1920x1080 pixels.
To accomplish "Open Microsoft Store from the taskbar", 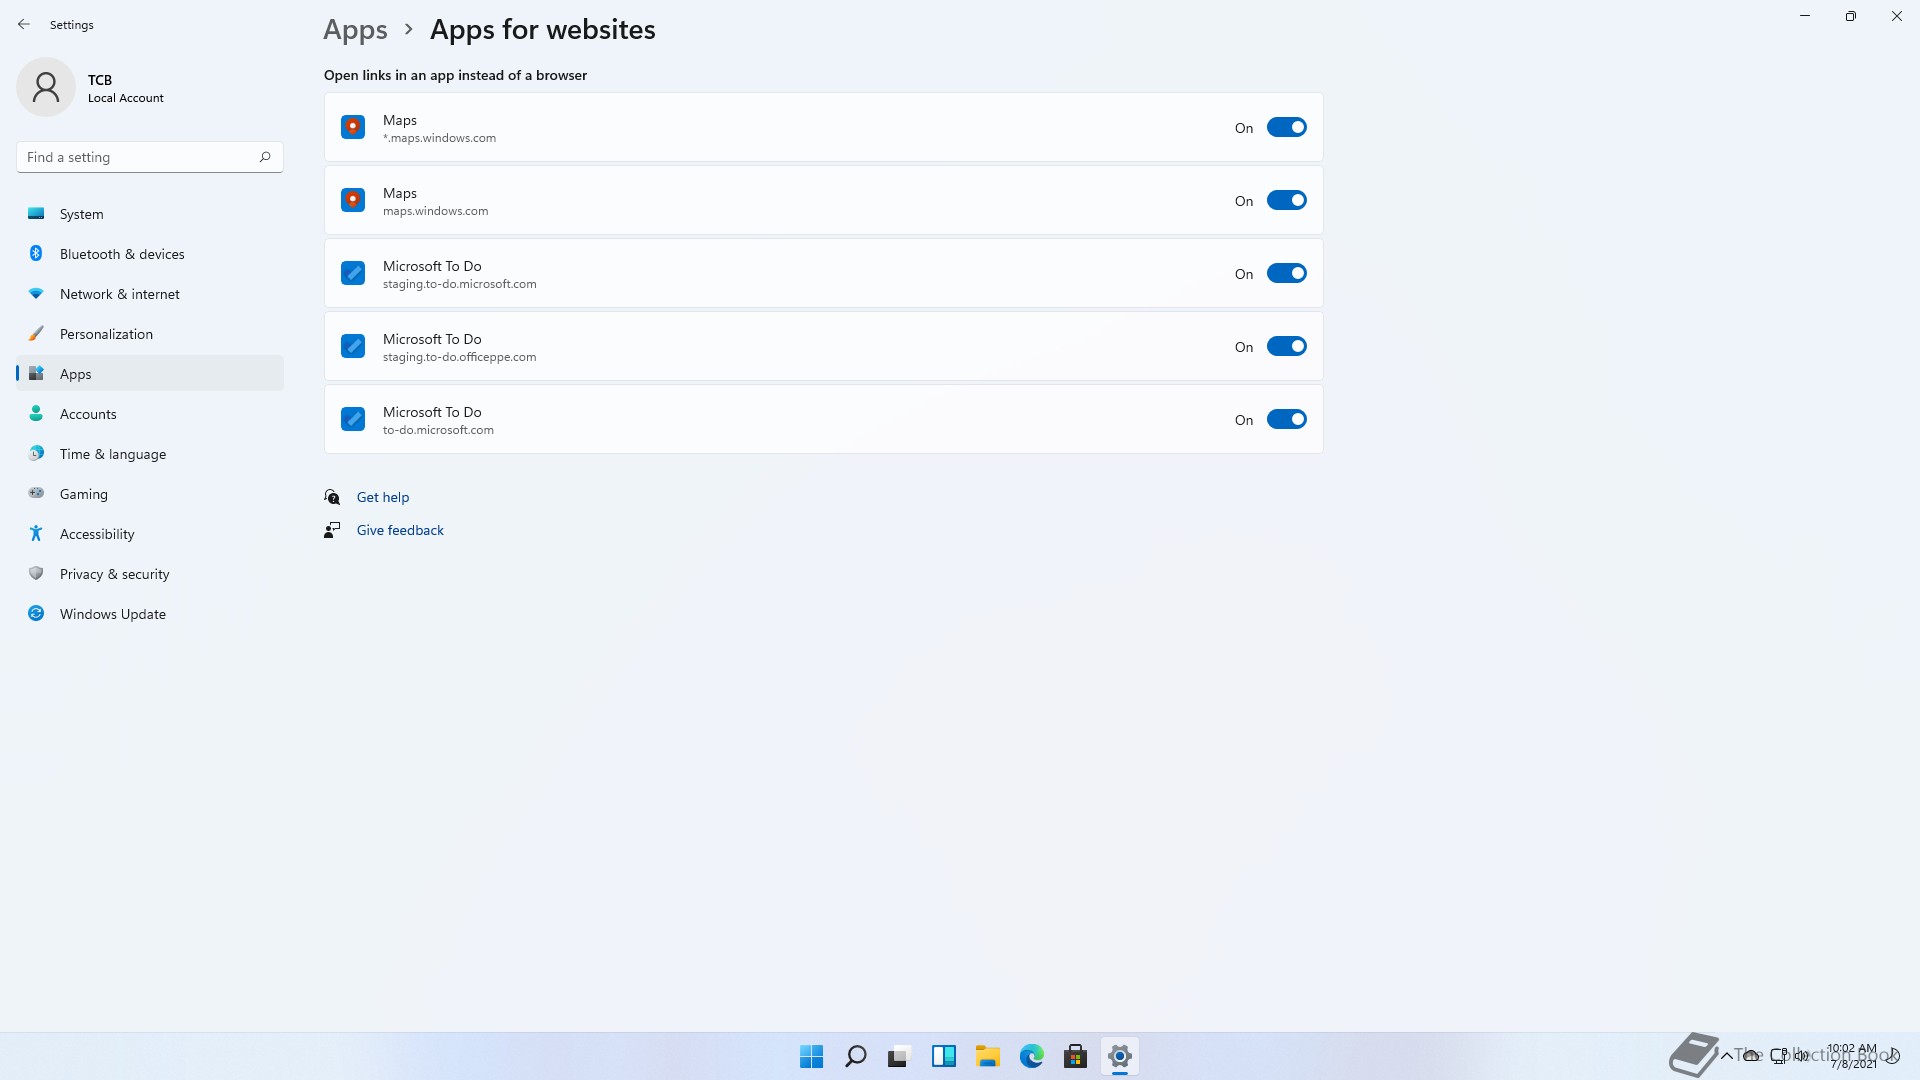I will pyautogui.click(x=1075, y=1056).
